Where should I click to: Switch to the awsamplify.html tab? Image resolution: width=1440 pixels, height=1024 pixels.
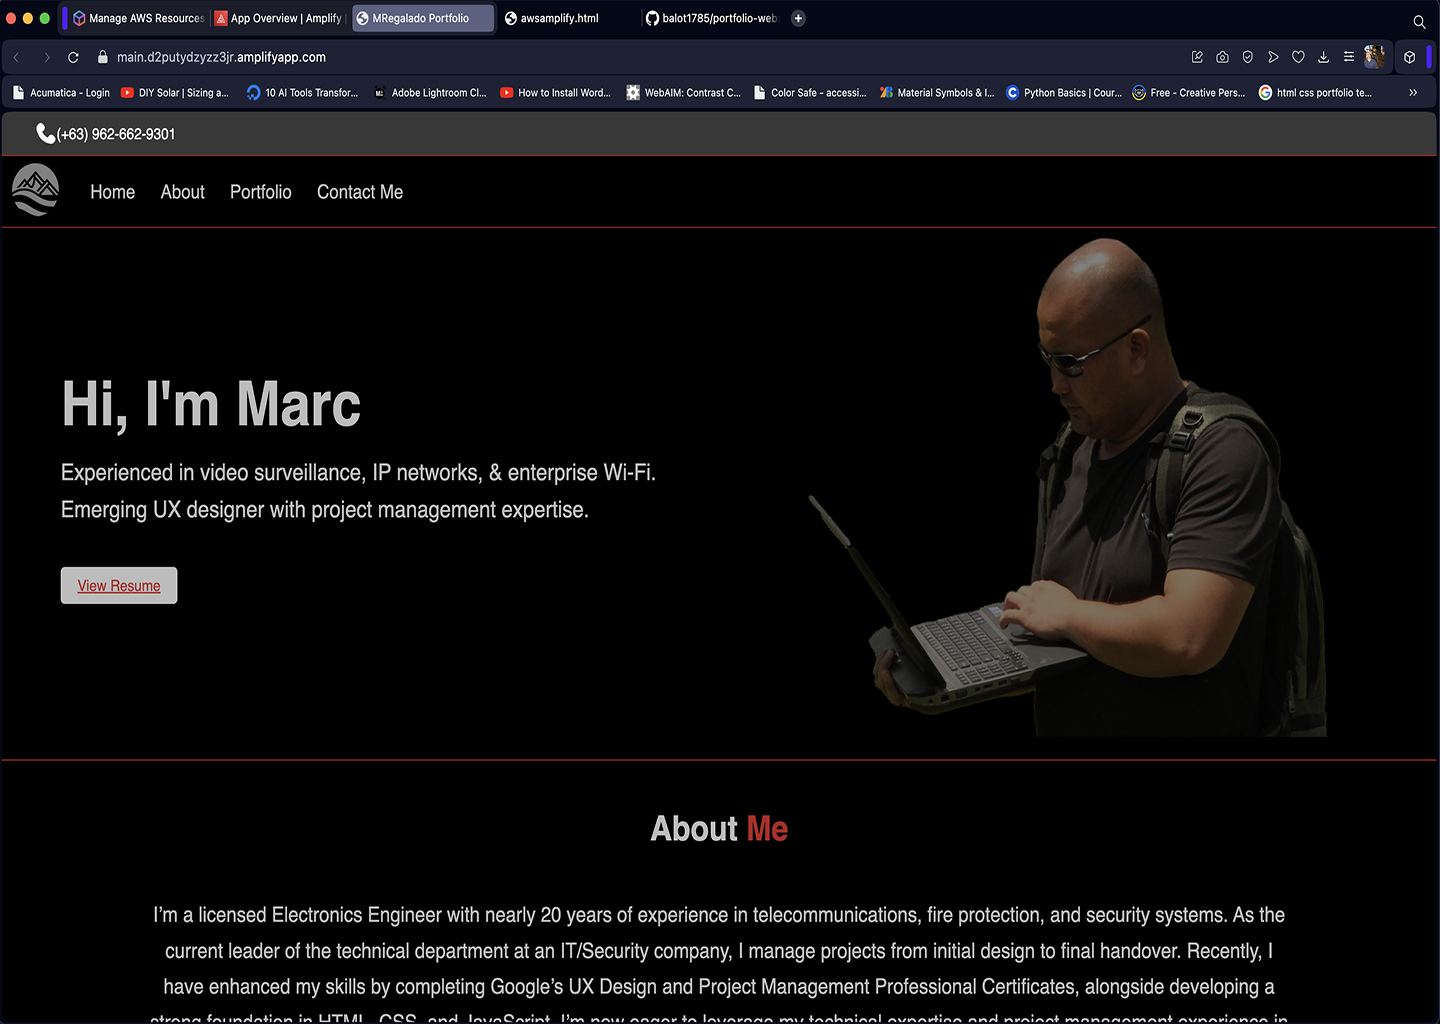[558, 18]
